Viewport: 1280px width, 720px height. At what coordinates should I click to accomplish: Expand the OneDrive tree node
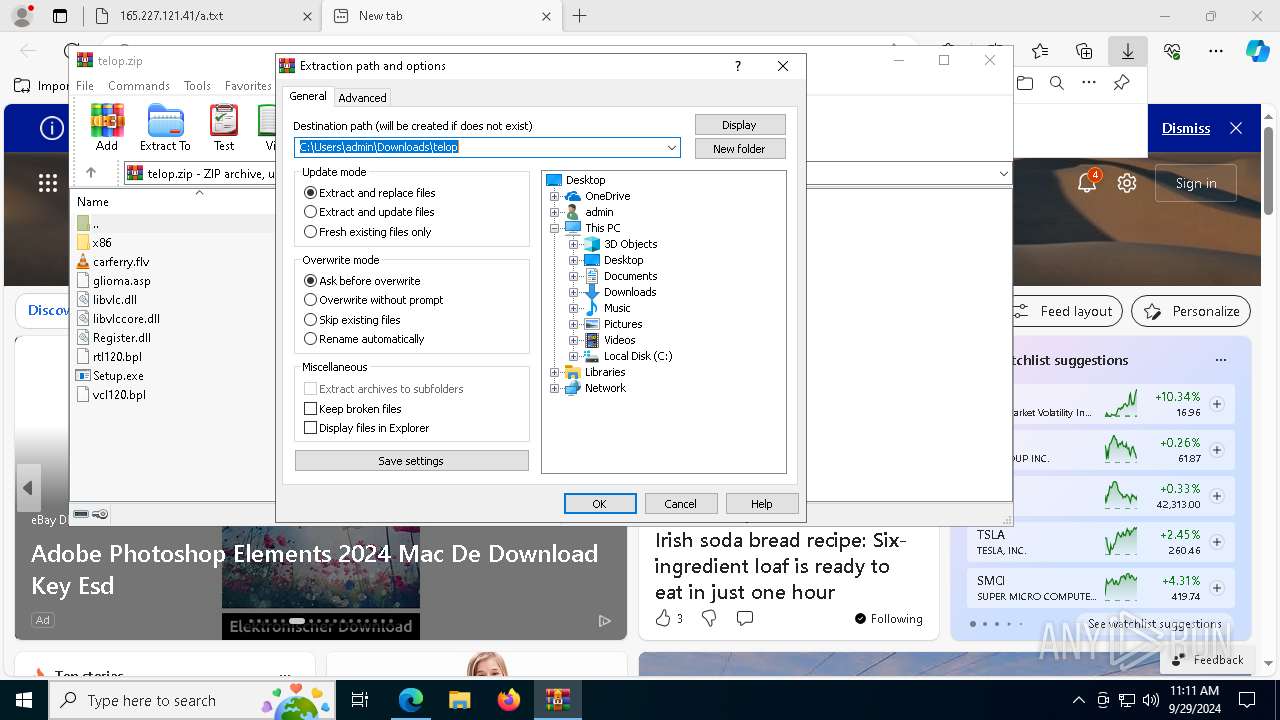[x=555, y=196]
